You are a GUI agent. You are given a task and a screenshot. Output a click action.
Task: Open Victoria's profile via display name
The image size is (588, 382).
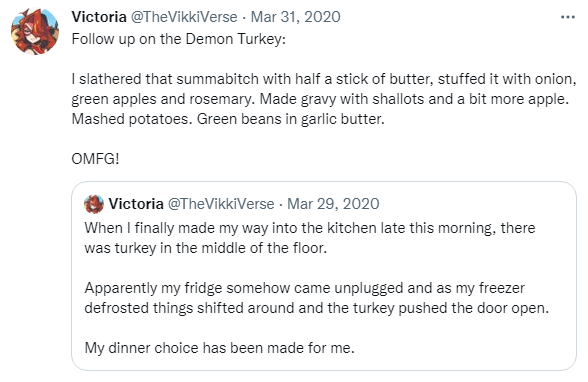pos(99,17)
